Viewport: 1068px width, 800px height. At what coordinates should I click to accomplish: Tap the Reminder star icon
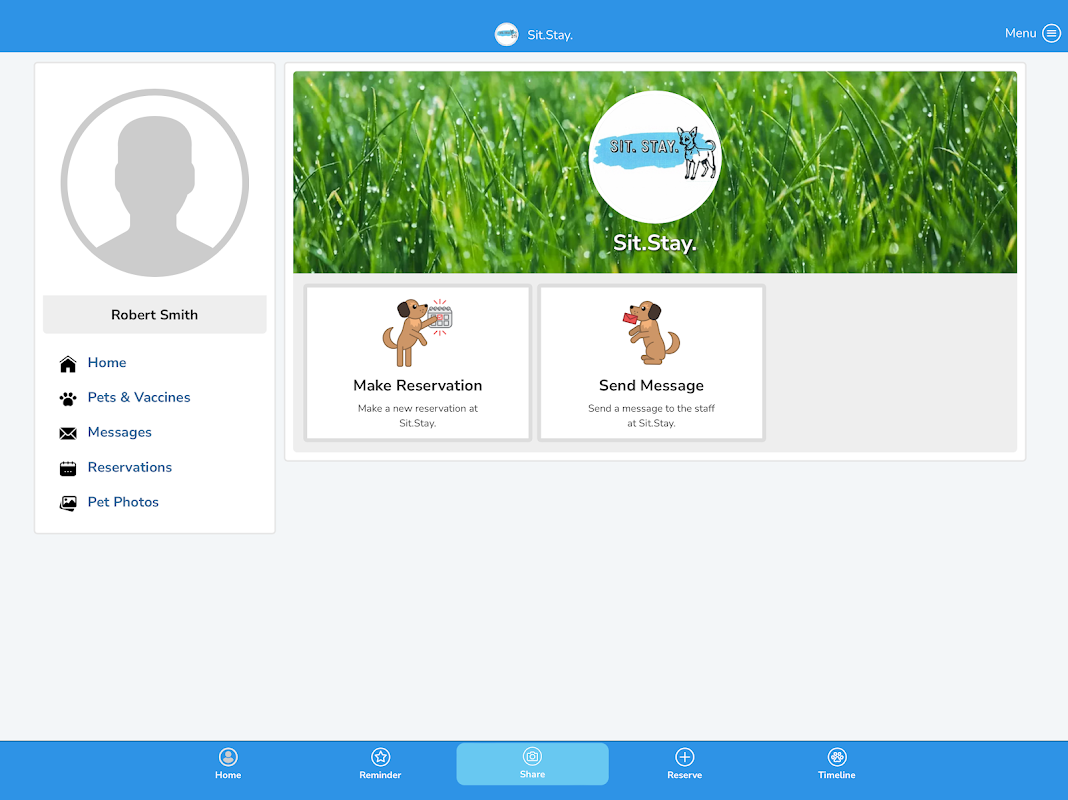pyautogui.click(x=380, y=757)
